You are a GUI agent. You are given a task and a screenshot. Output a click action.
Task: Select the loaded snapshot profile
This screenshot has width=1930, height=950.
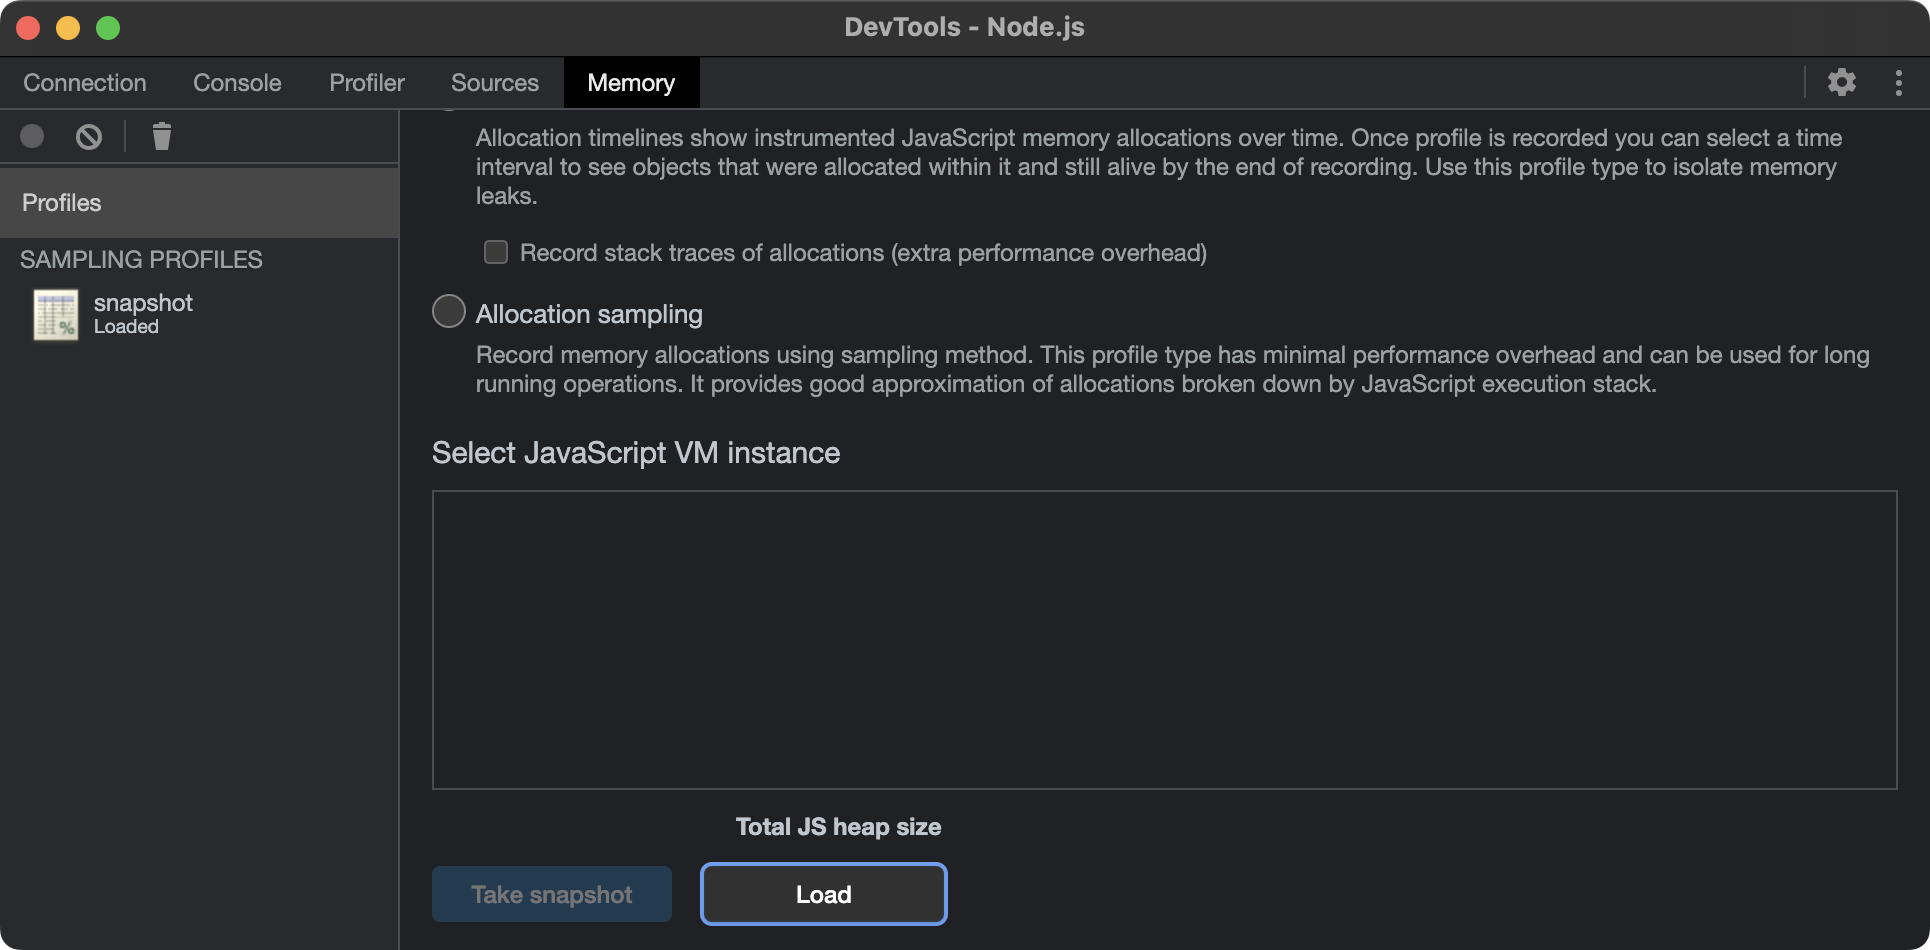click(142, 313)
